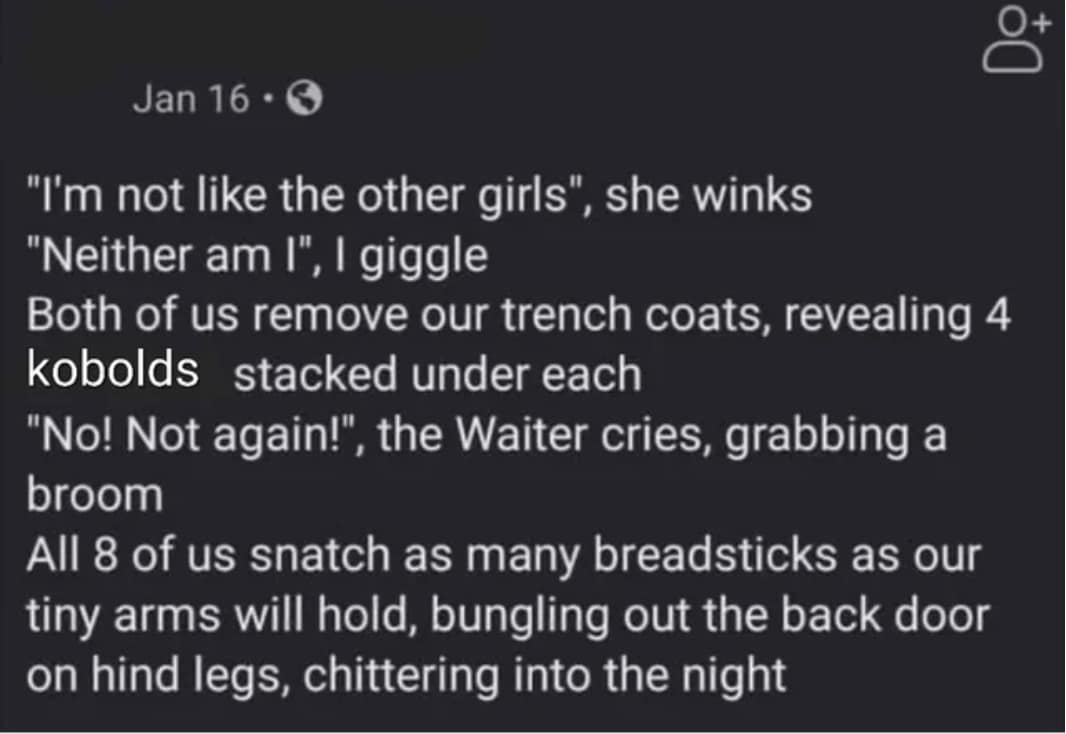1066x734 pixels.
Task: Click the line "I'm not like the other girls"
Action: (309, 195)
